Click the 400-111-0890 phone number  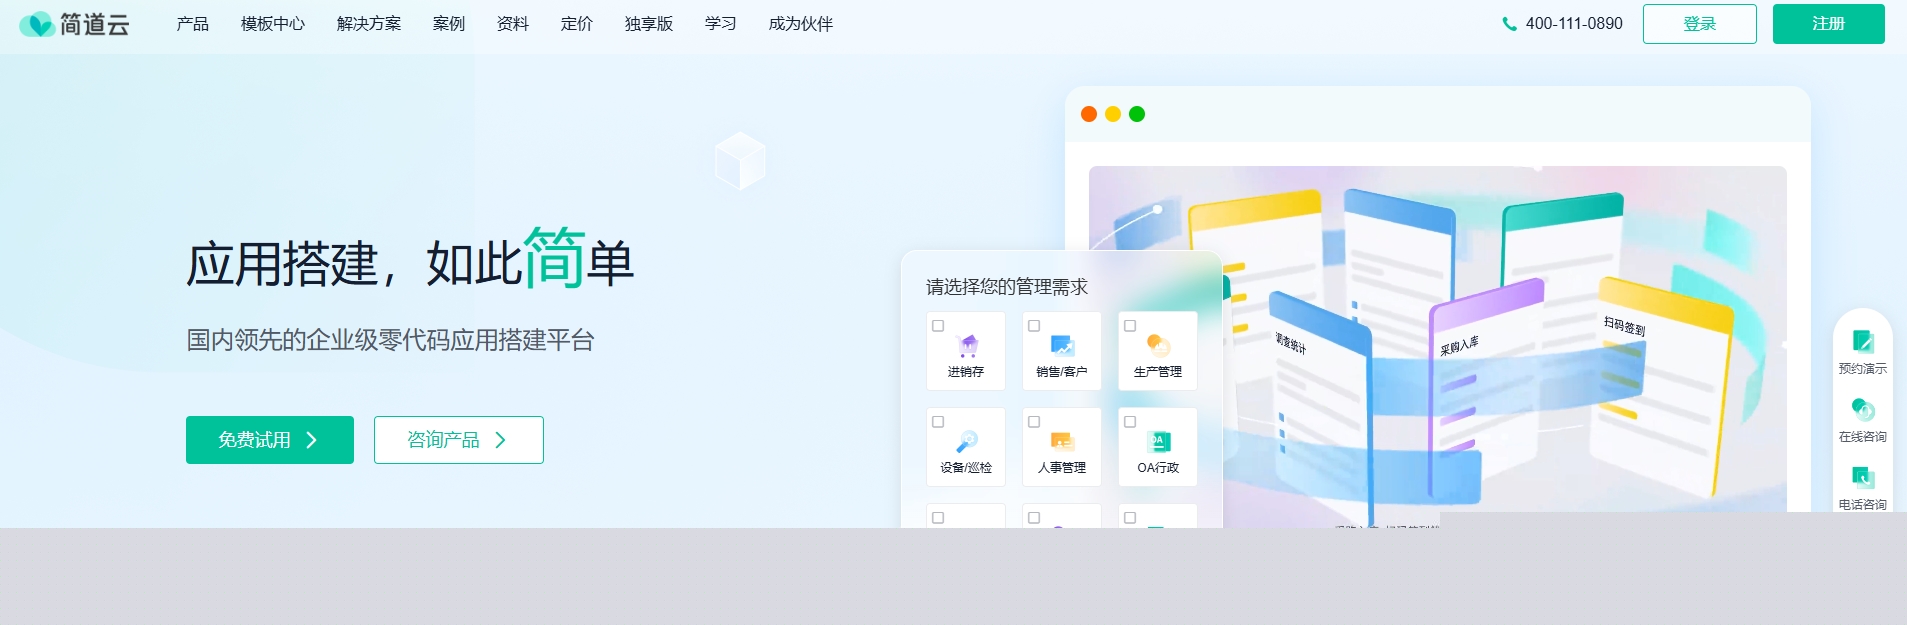1574,24
